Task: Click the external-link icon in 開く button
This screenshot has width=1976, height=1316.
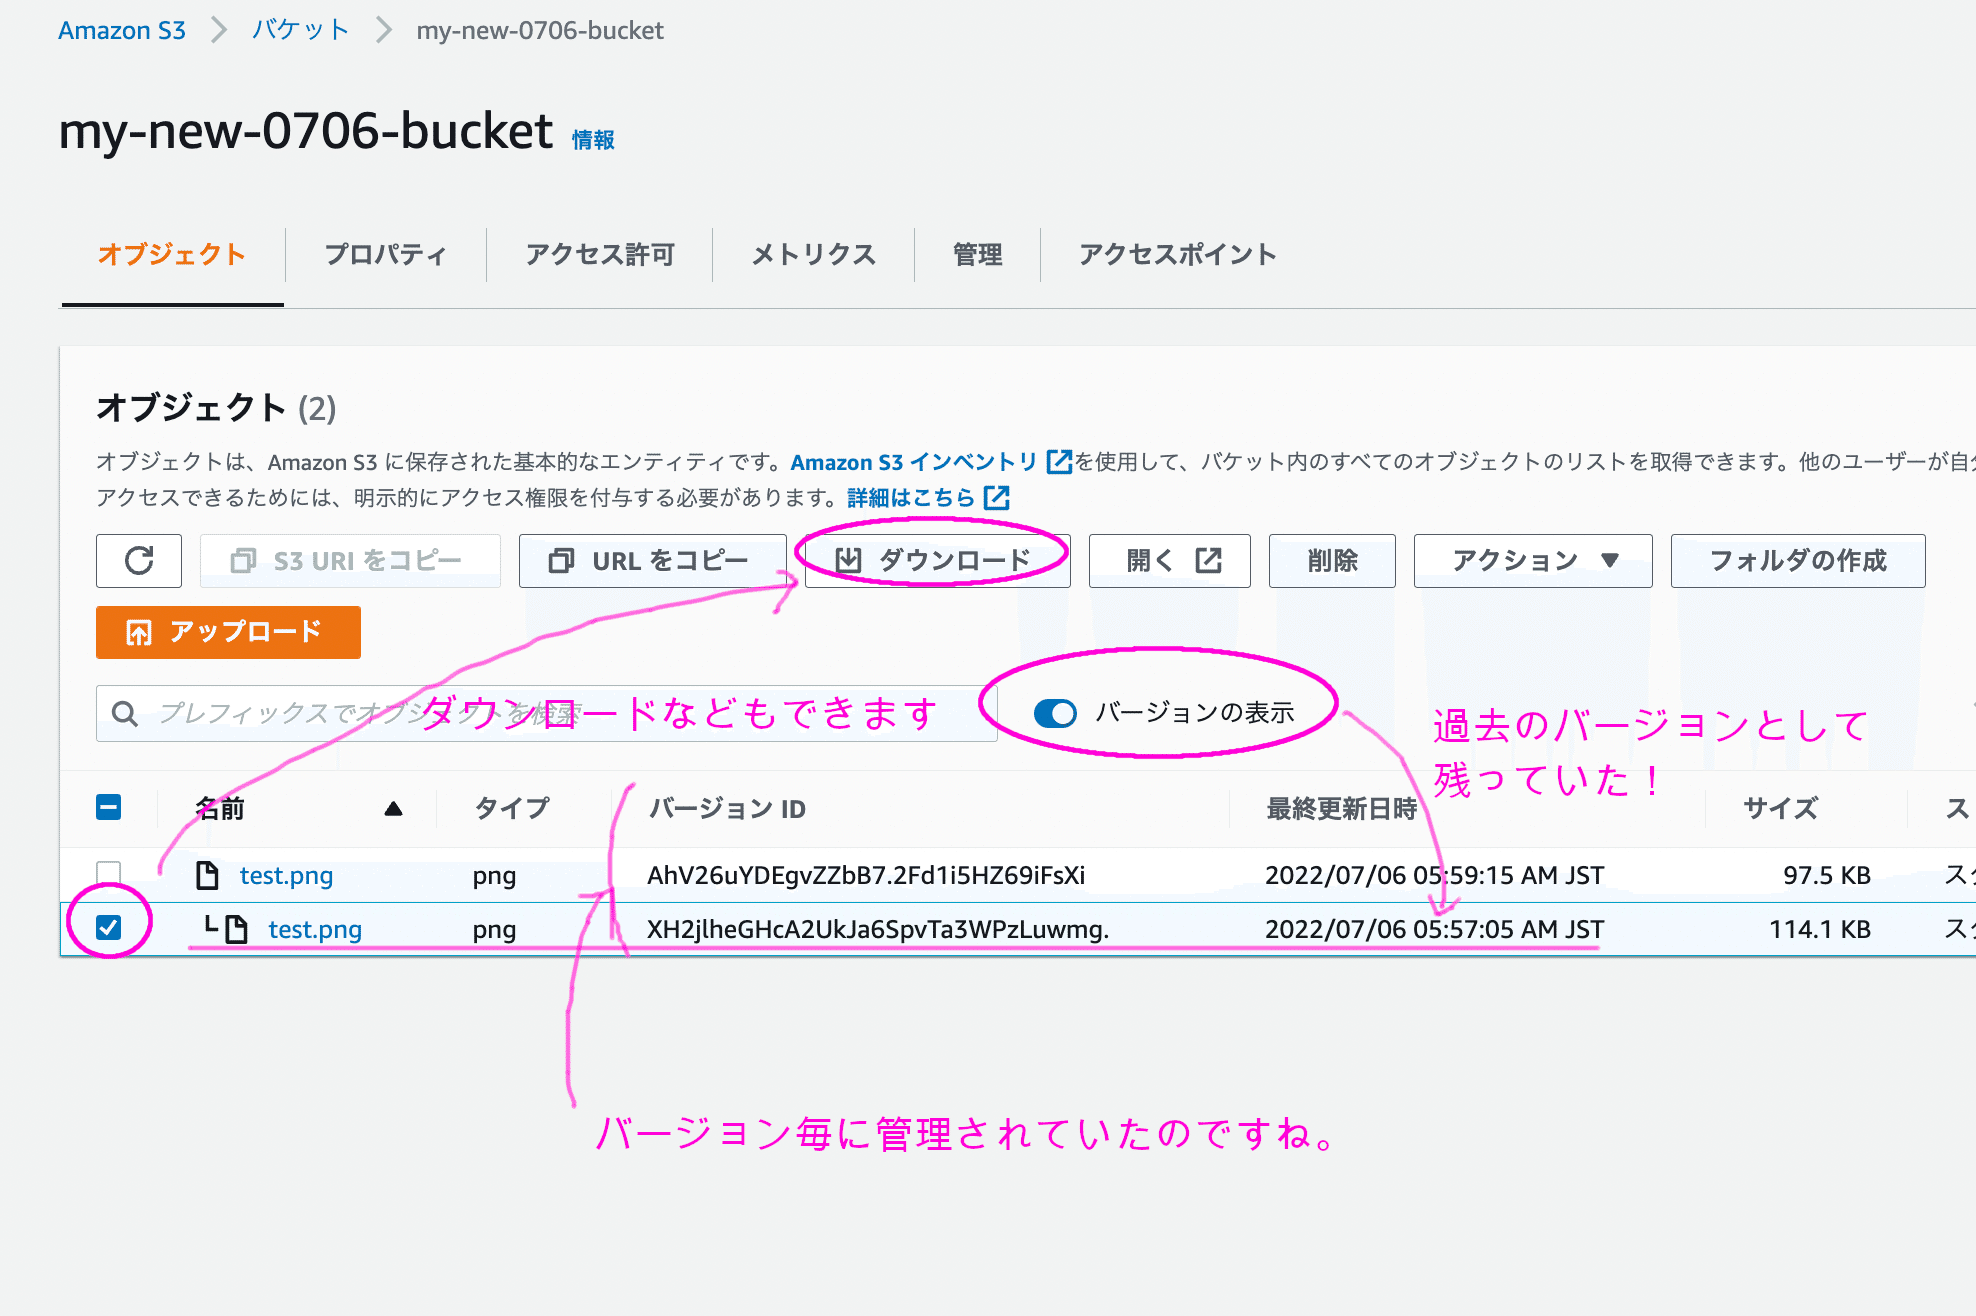Action: click(x=1209, y=561)
